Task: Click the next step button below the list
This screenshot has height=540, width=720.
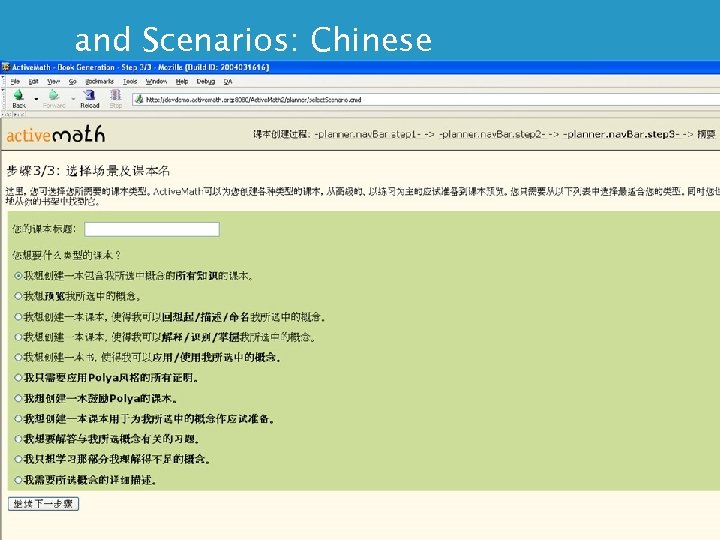Action: click(x=44, y=504)
